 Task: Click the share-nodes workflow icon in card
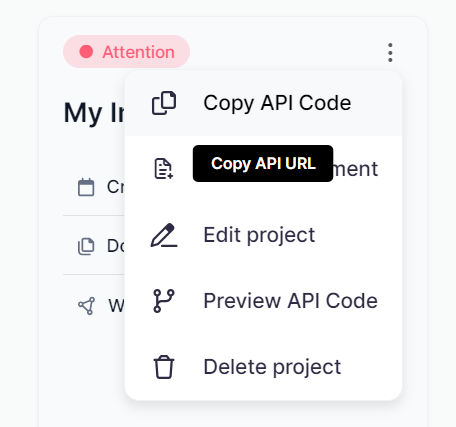[87, 306]
